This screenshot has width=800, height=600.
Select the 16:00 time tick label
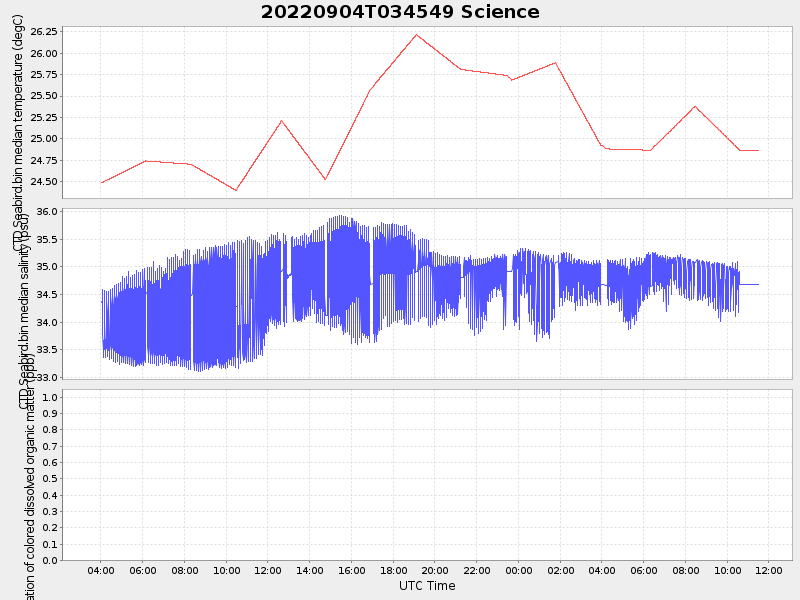tap(352, 570)
